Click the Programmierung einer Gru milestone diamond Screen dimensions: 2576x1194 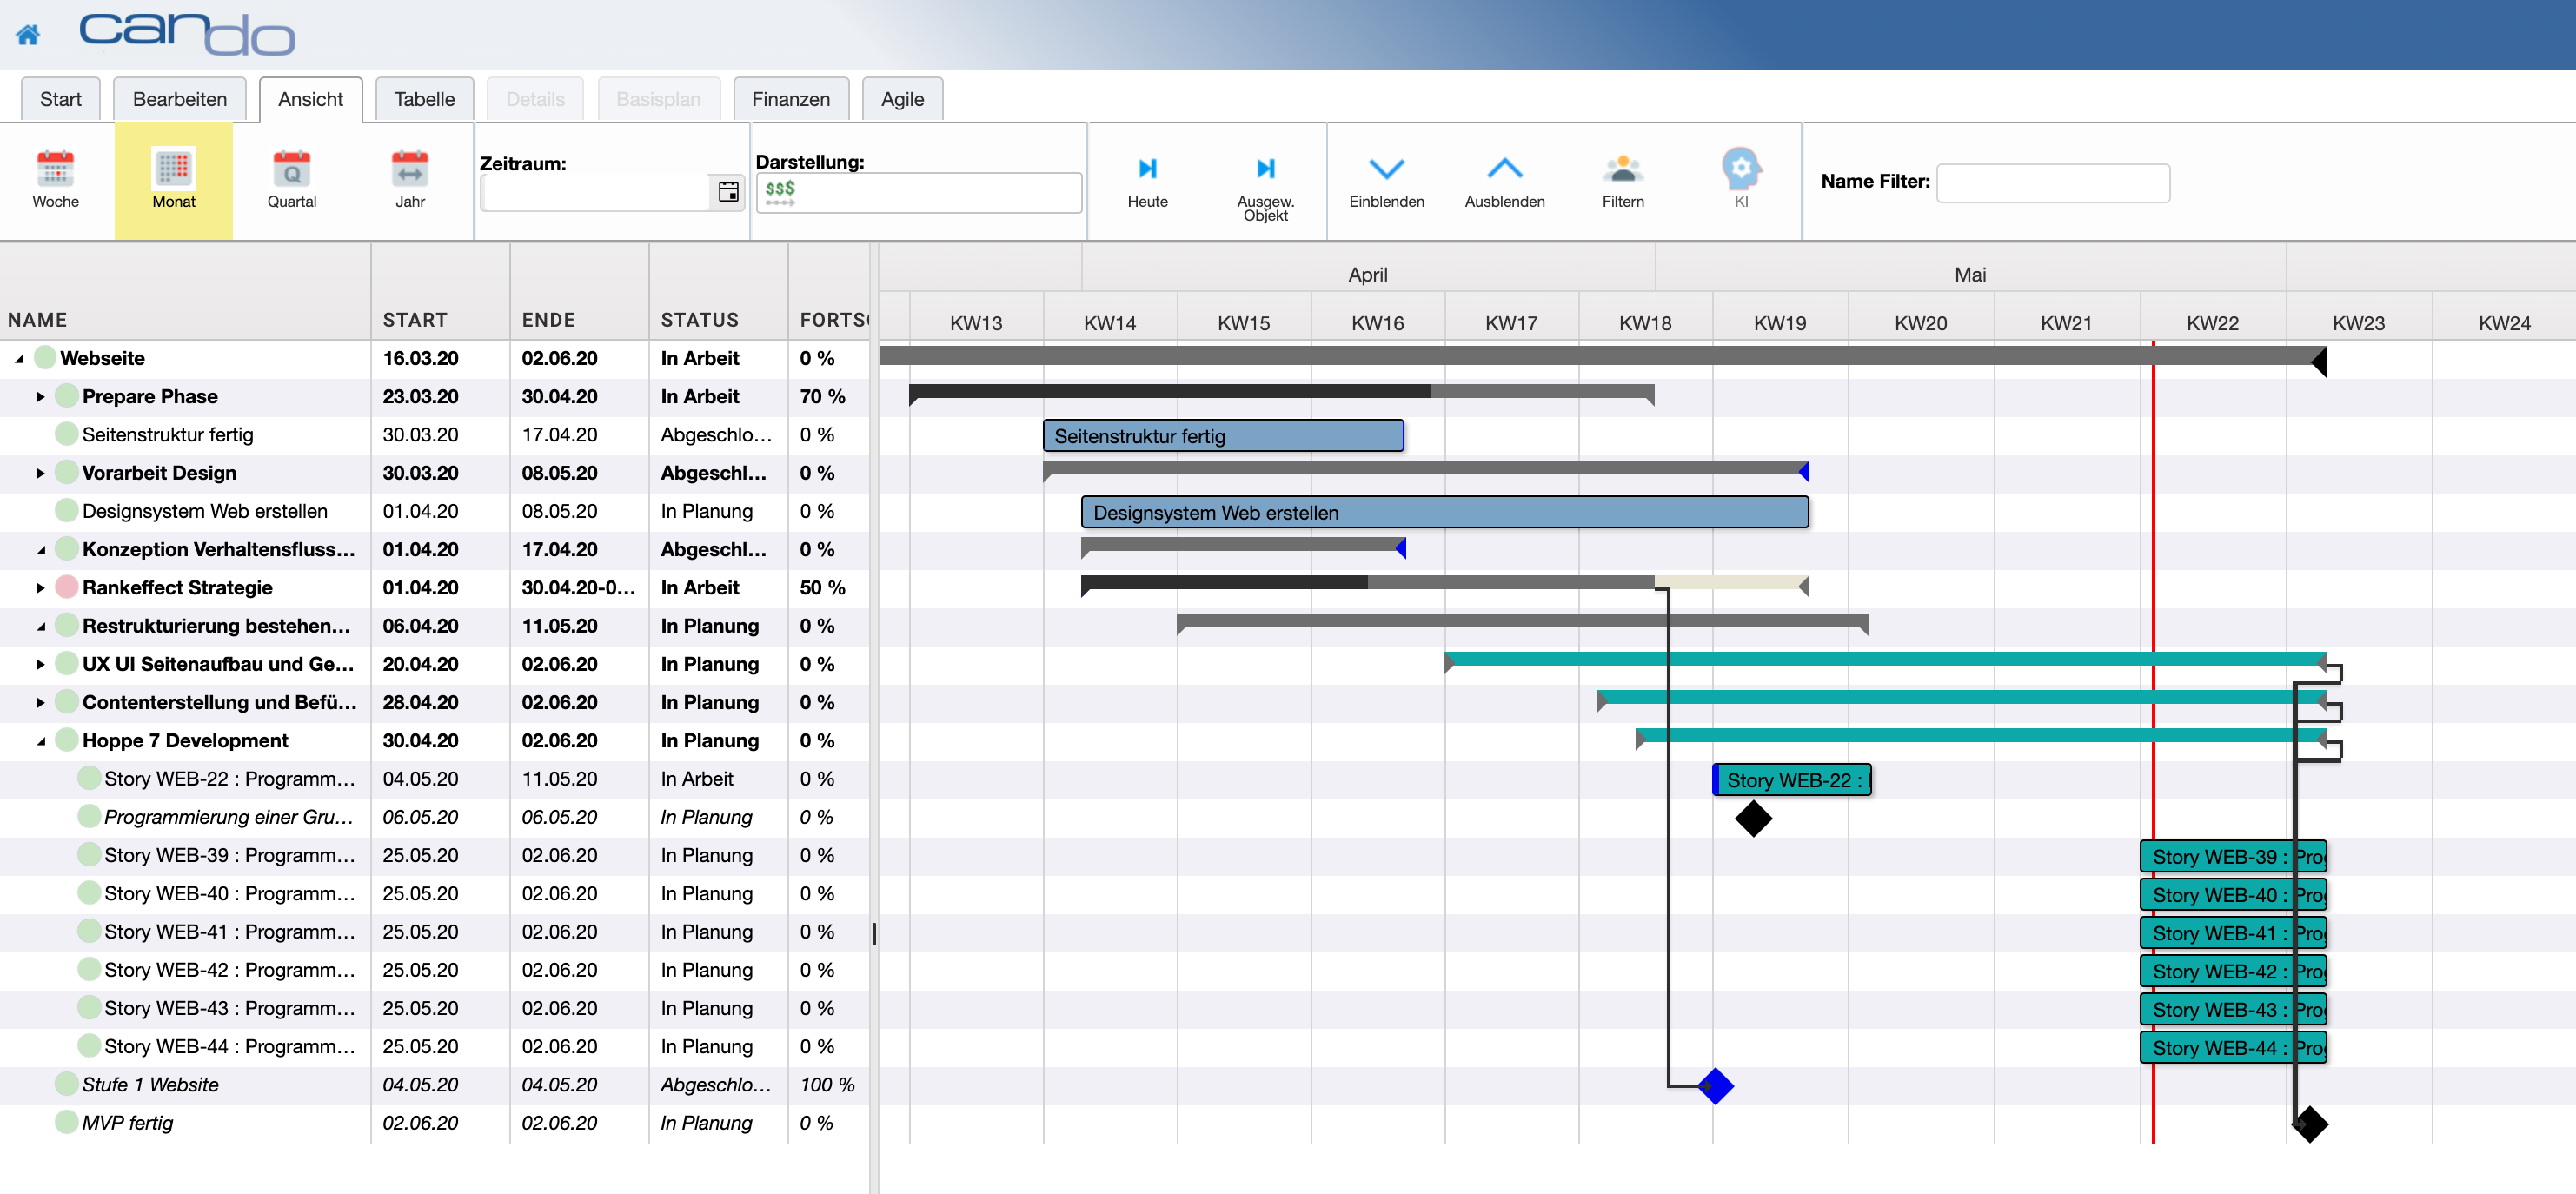point(1753,818)
